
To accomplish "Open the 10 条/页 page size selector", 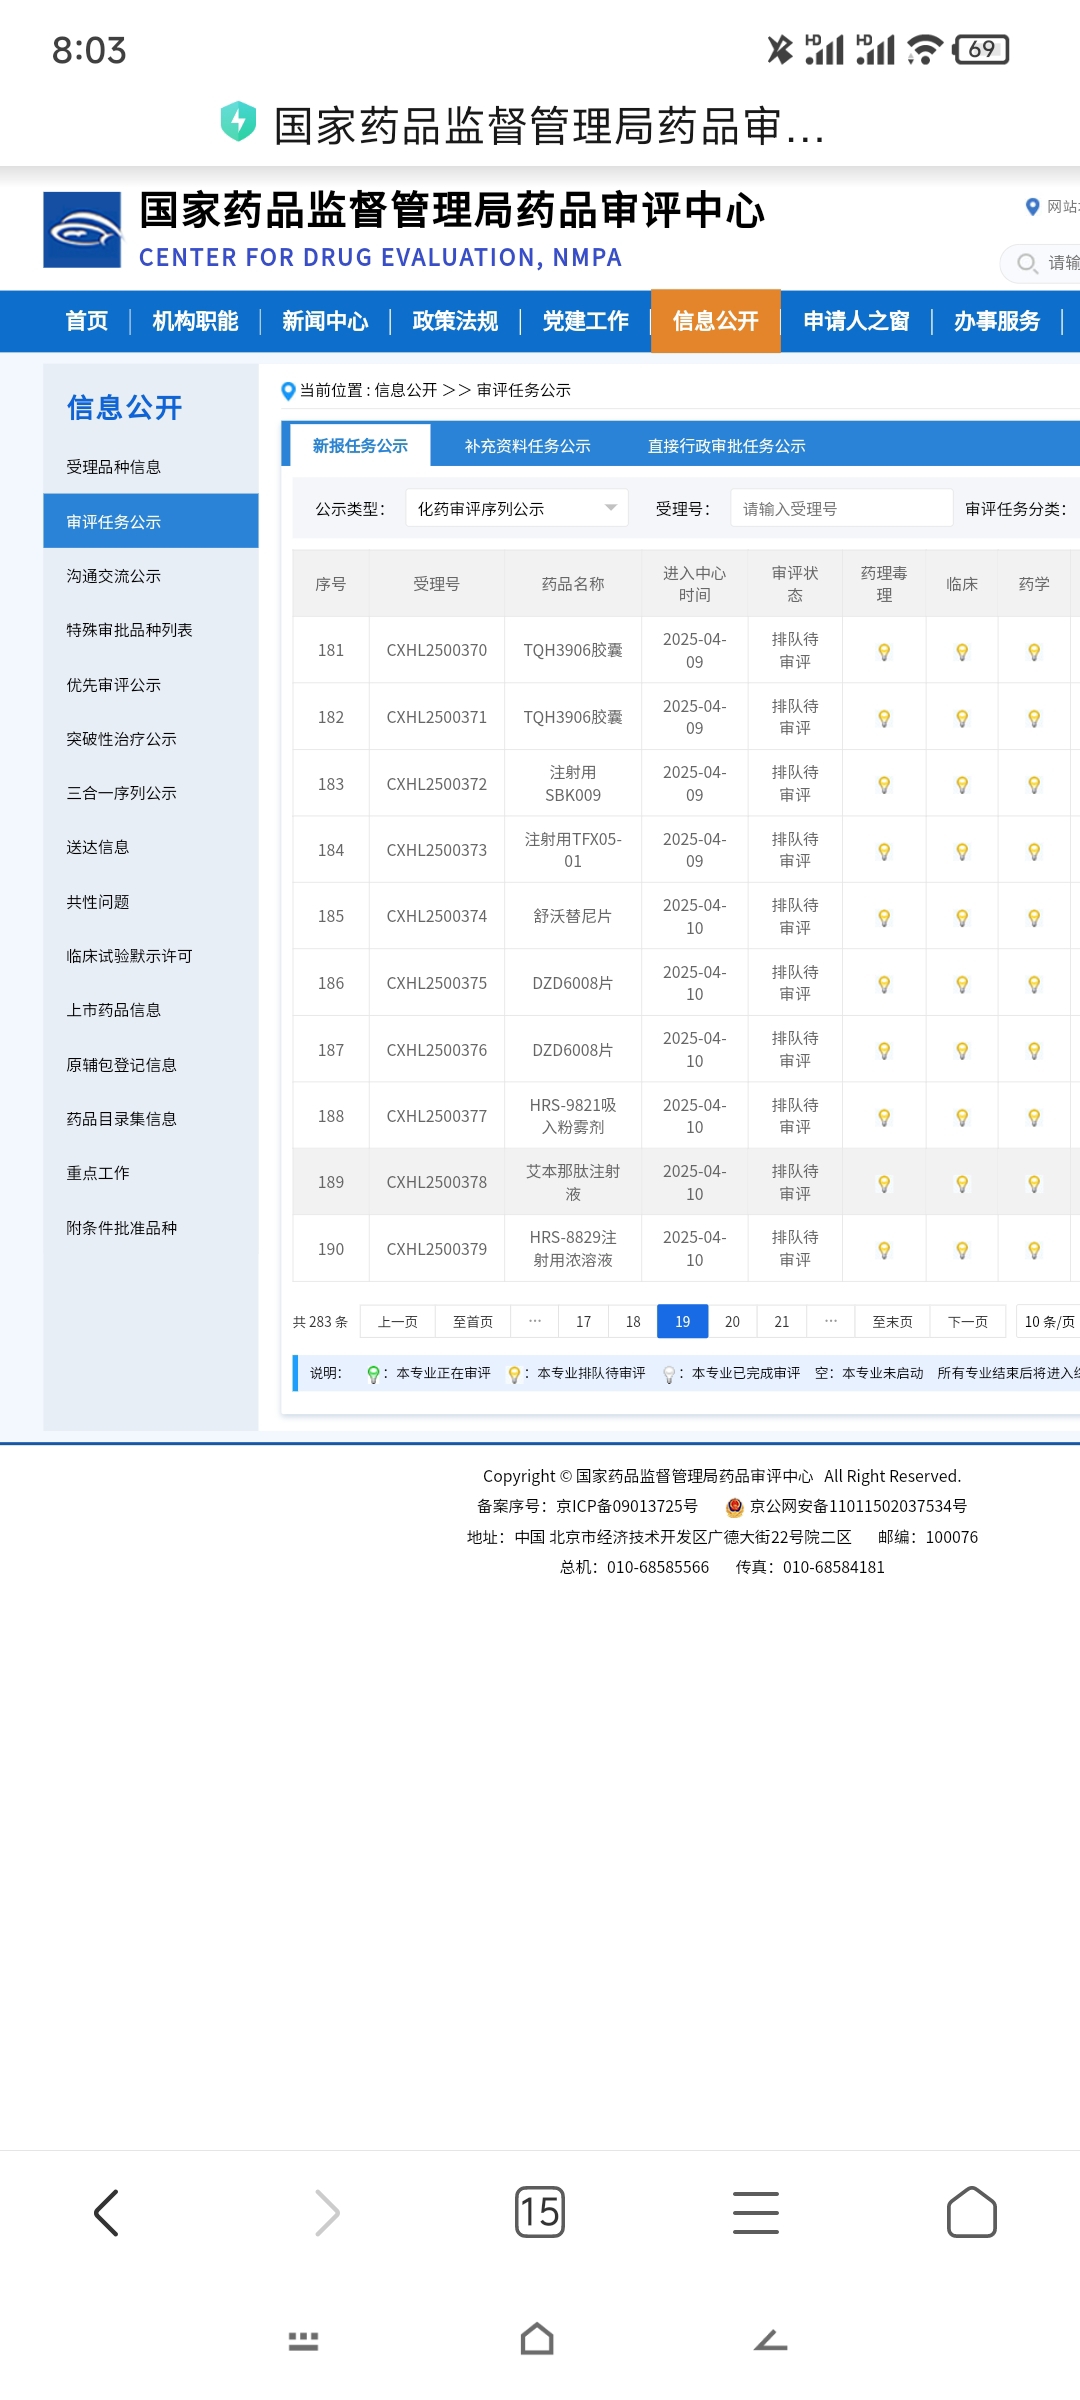I will 1050,1322.
